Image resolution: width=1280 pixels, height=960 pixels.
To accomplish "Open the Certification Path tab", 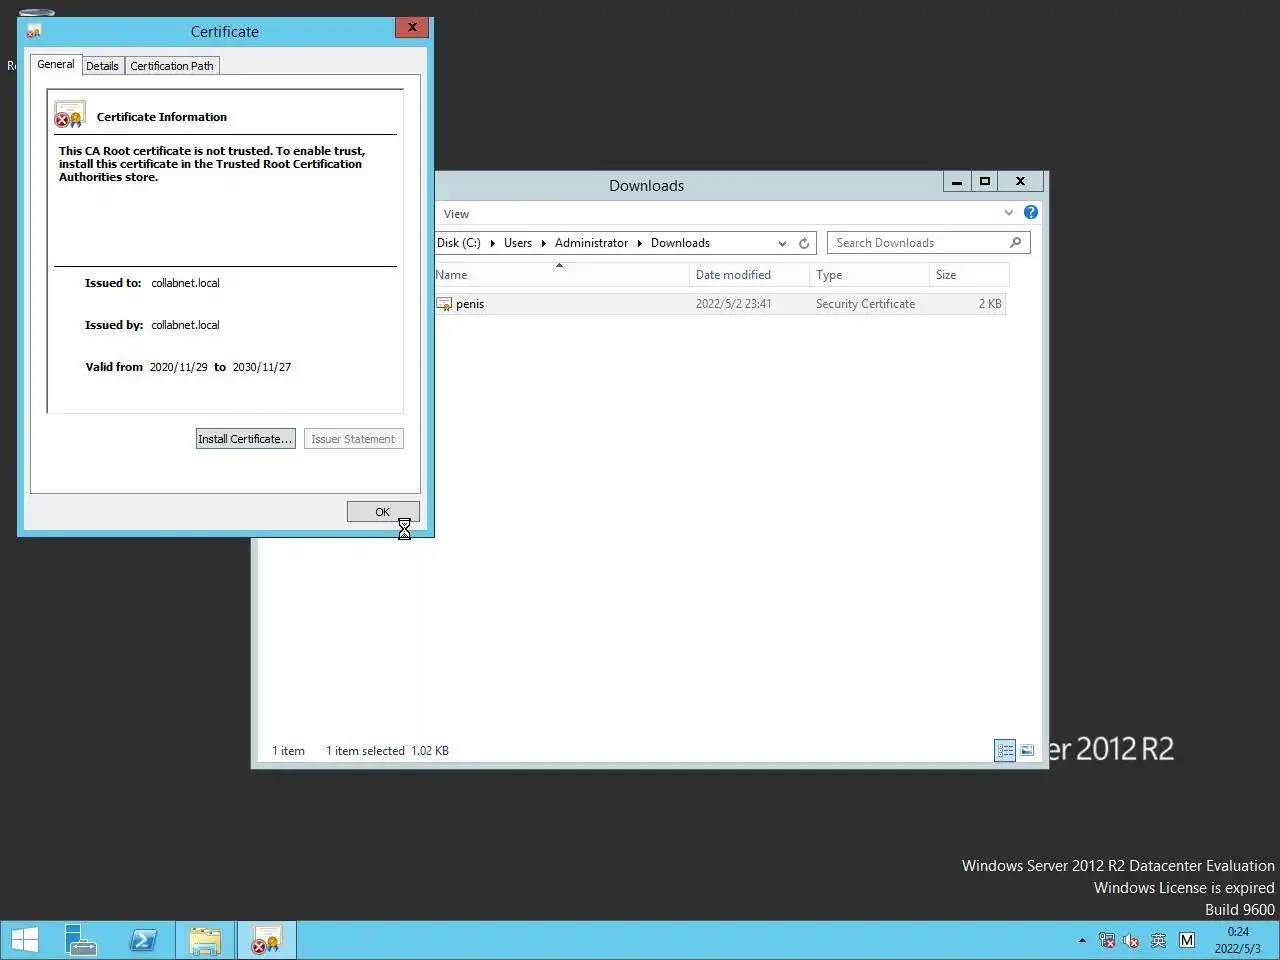I will click(x=172, y=66).
